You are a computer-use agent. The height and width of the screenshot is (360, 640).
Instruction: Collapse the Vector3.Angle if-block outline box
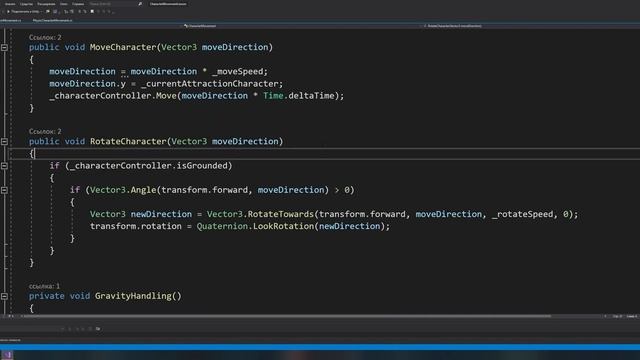point(4,190)
